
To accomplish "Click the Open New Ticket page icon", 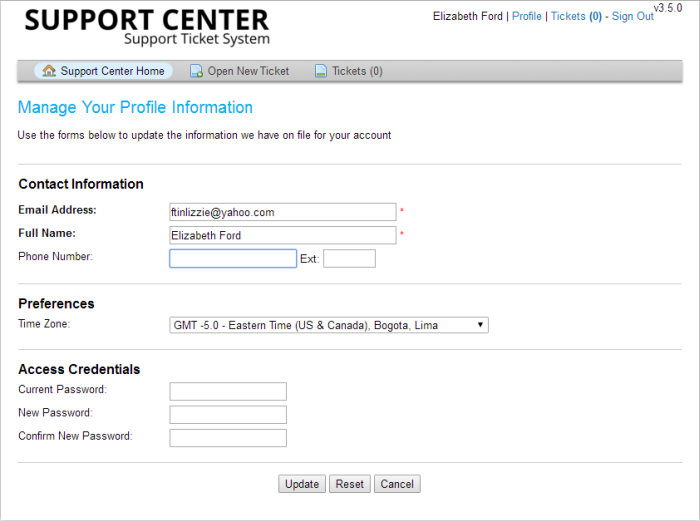I will pos(196,71).
